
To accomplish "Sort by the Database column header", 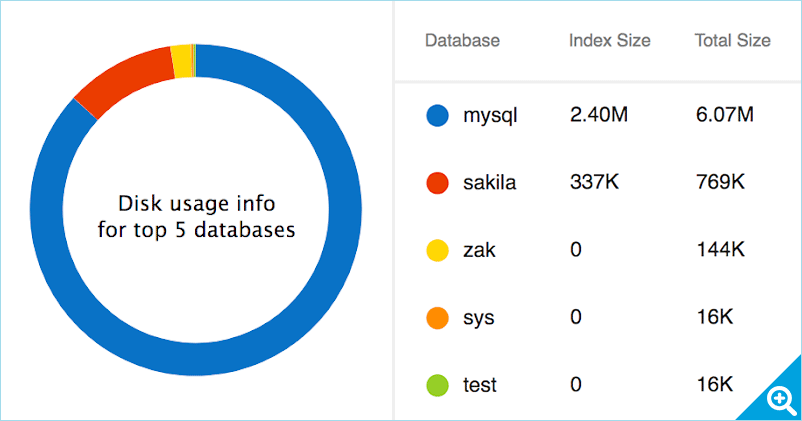I will [x=462, y=41].
